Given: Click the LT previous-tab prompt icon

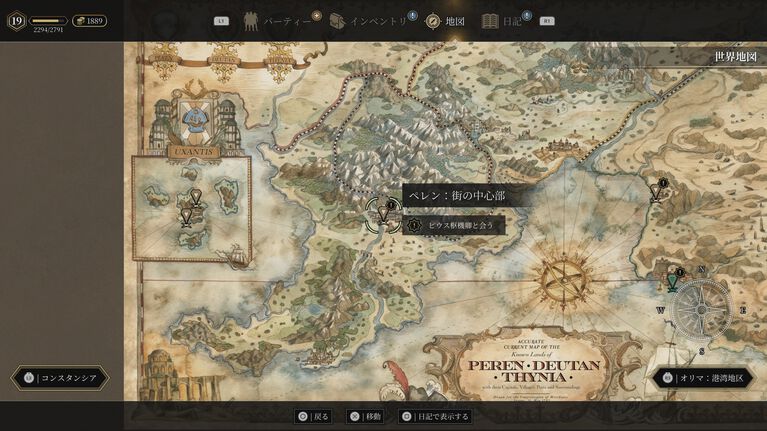Looking at the screenshot, I should [x=222, y=21].
